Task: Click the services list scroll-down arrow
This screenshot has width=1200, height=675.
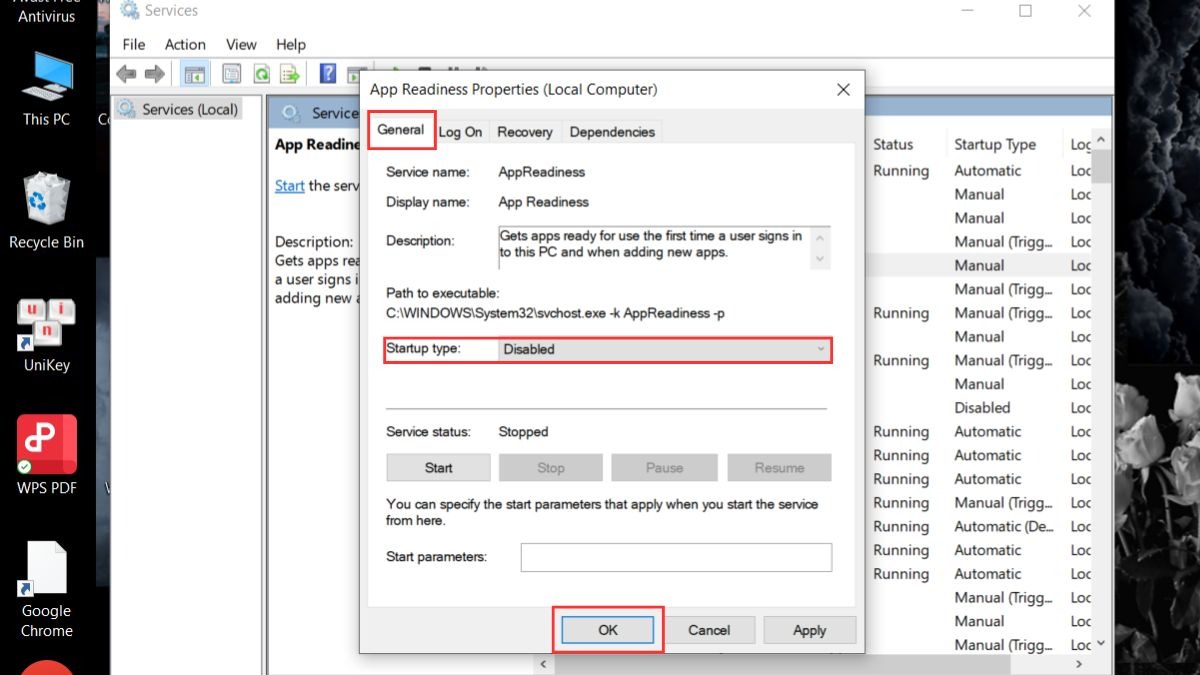Action: [x=1101, y=644]
